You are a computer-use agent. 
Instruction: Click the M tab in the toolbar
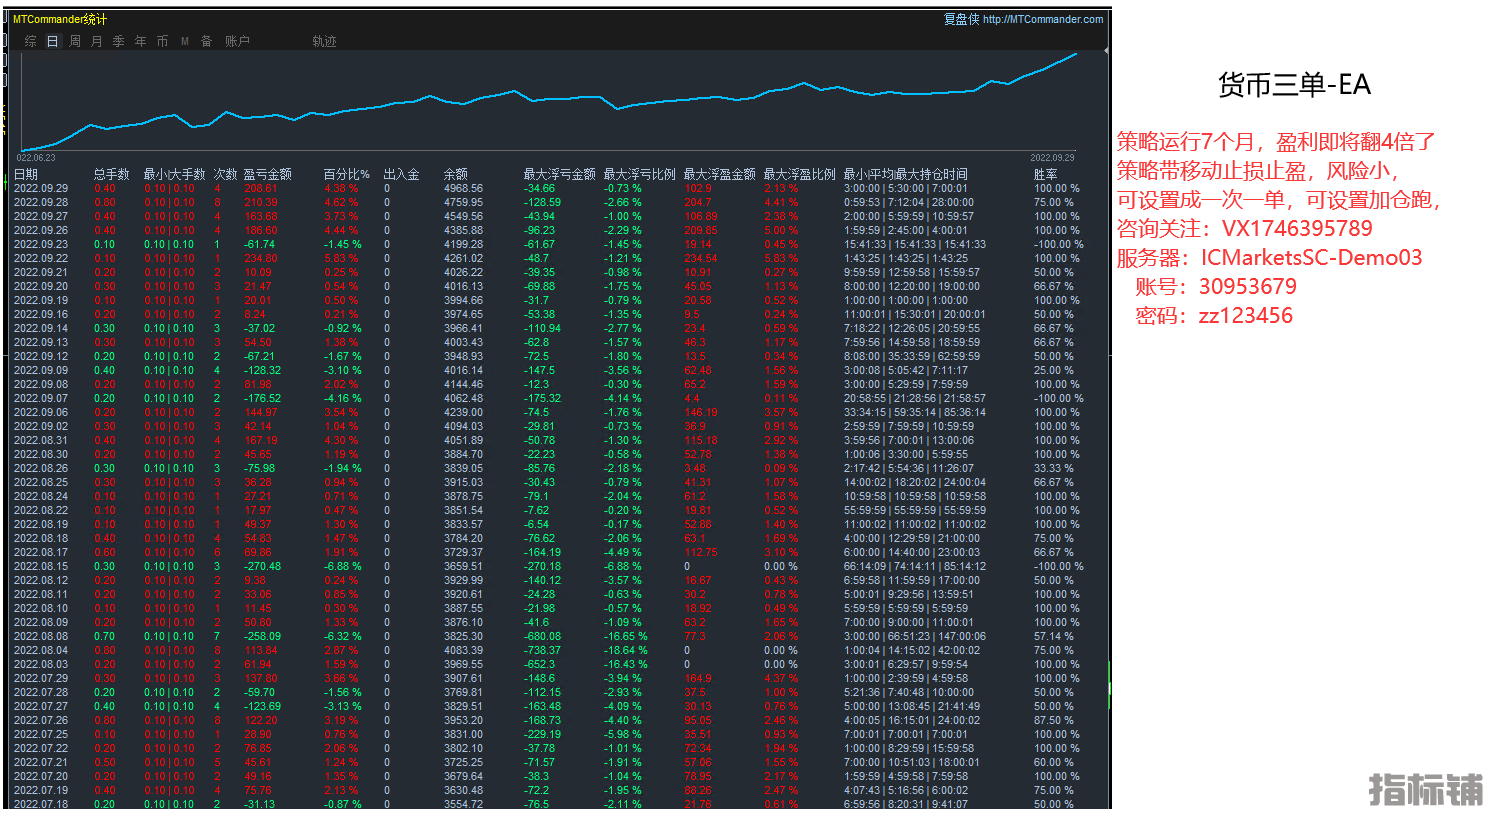[x=185, y=41]
